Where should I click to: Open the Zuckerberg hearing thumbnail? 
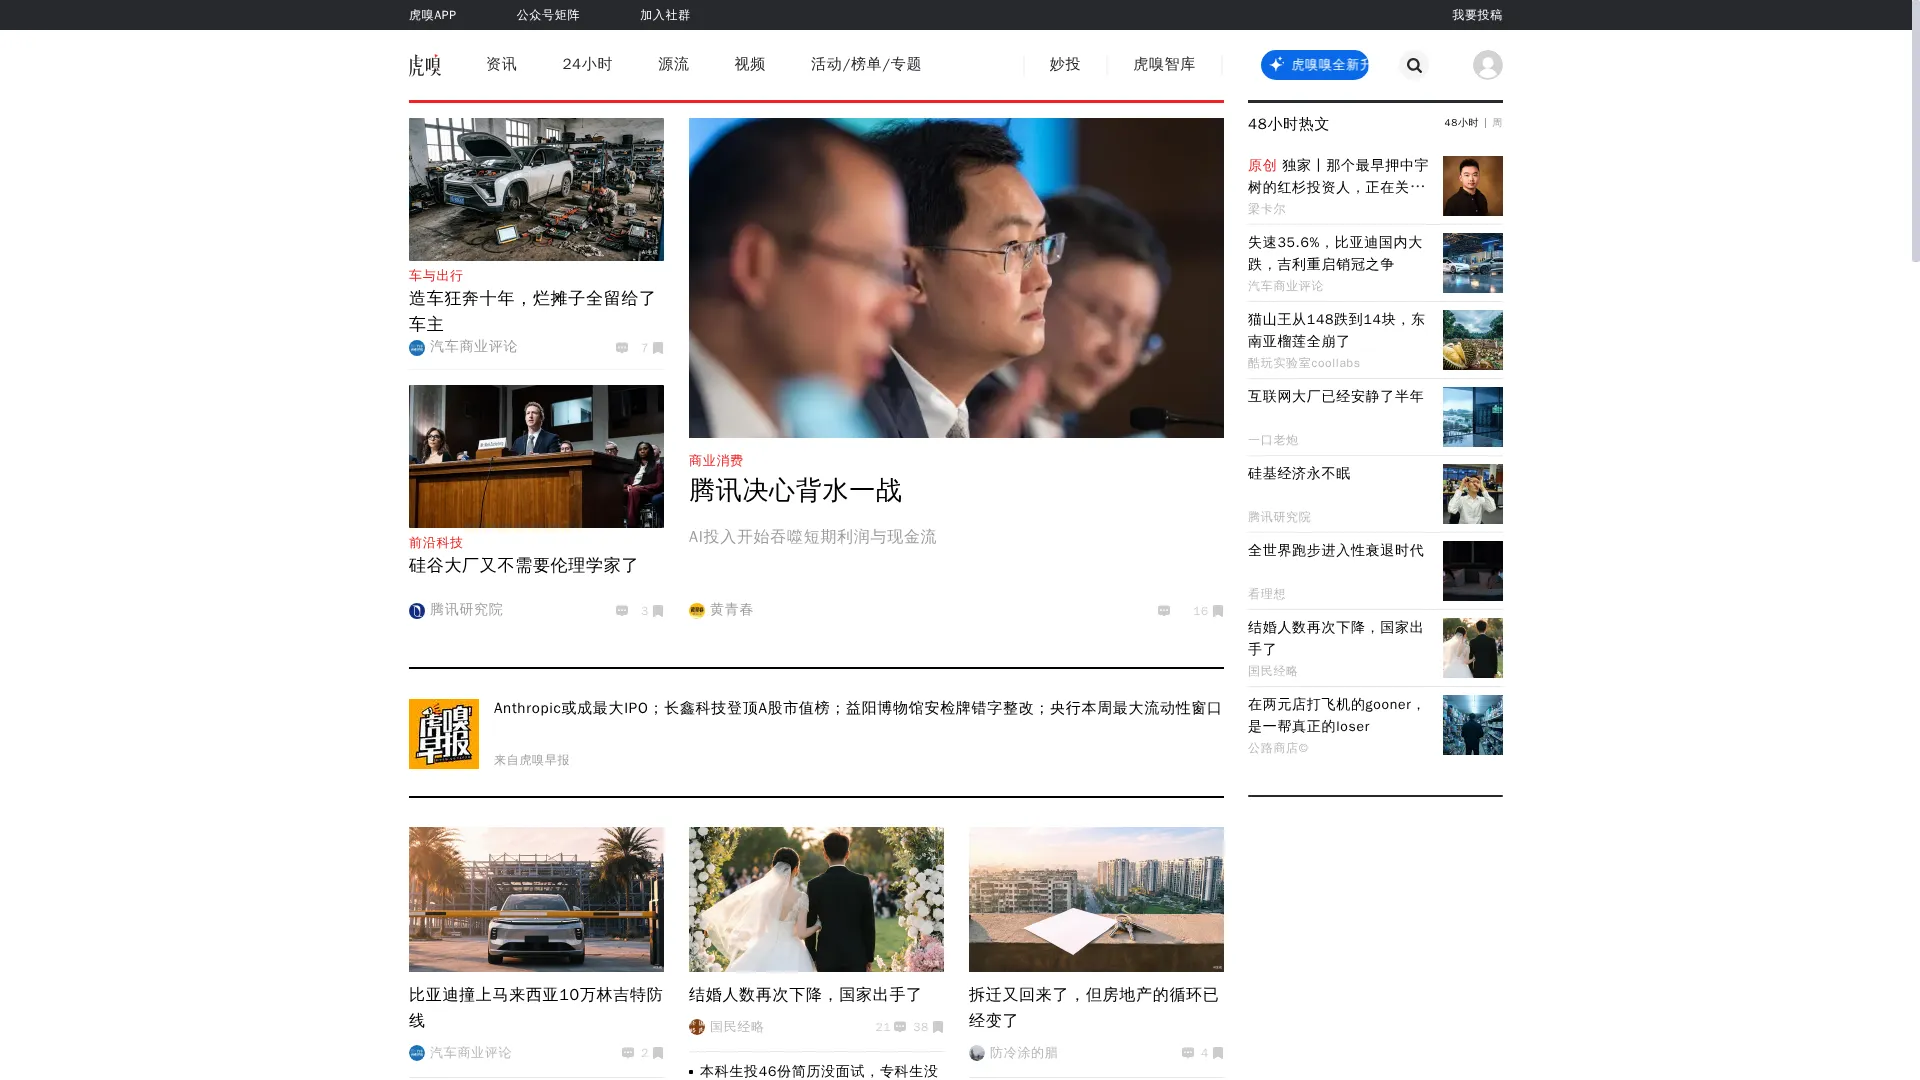[x=536, y=456]
